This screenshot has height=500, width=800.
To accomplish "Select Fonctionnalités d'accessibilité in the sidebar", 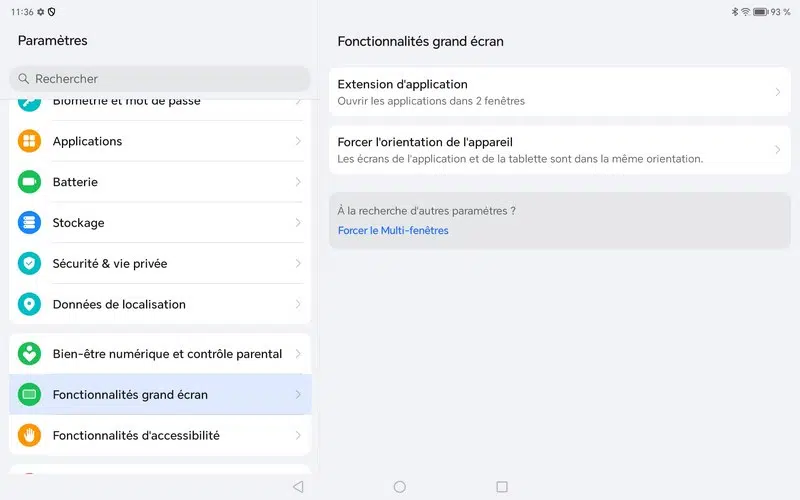I will [137, 435].
